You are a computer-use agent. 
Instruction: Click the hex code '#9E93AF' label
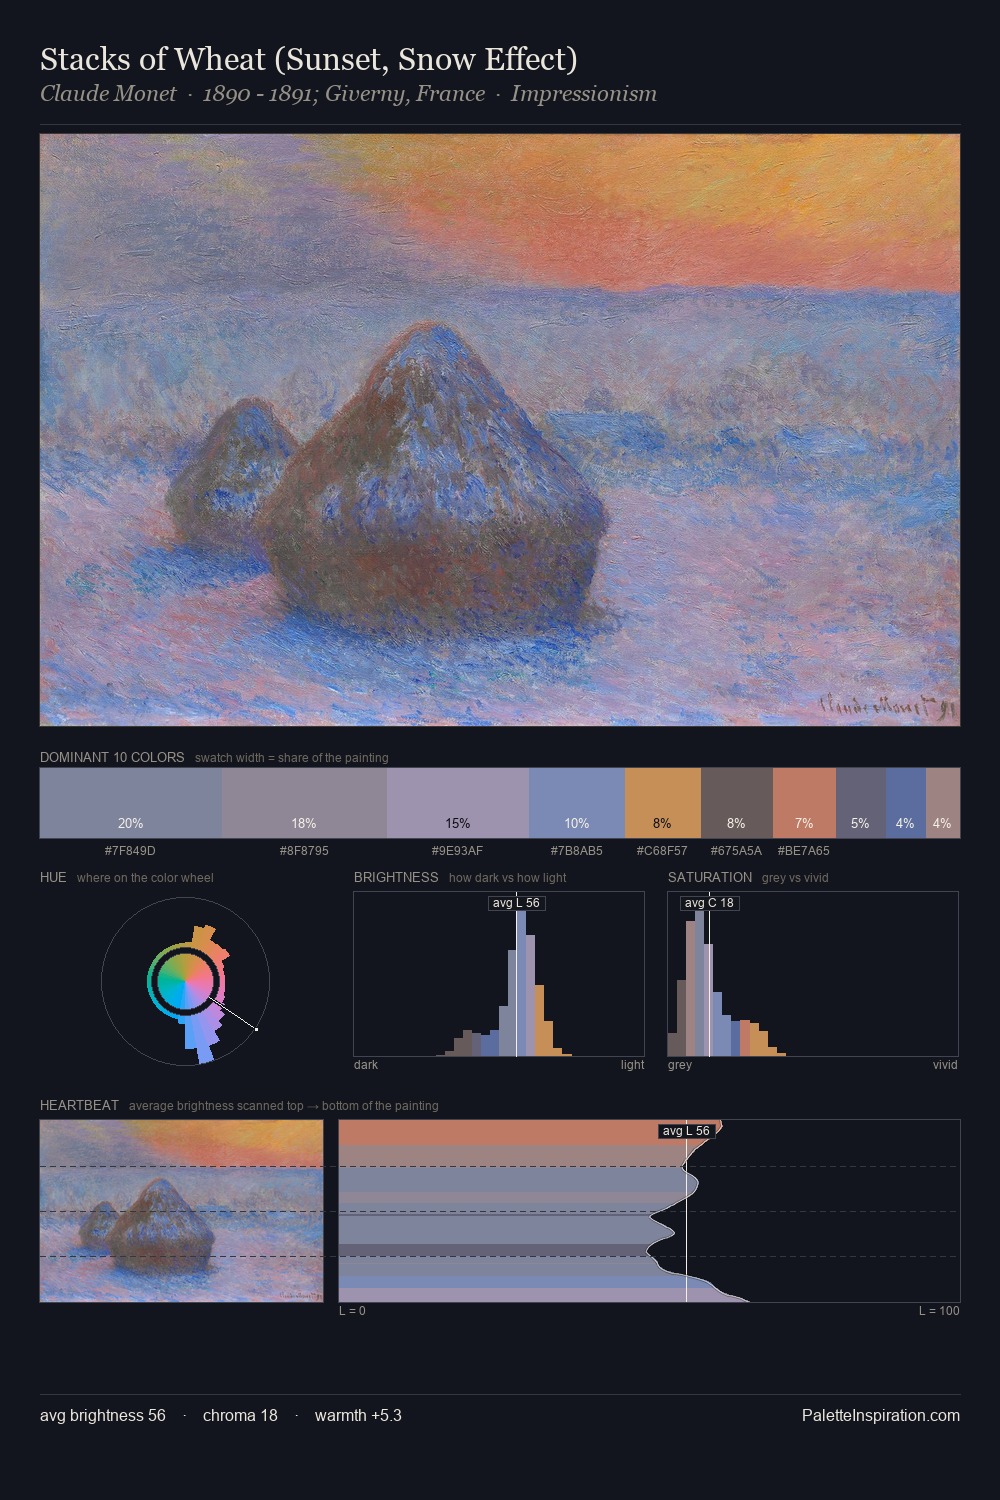click(x=457, y=851)
